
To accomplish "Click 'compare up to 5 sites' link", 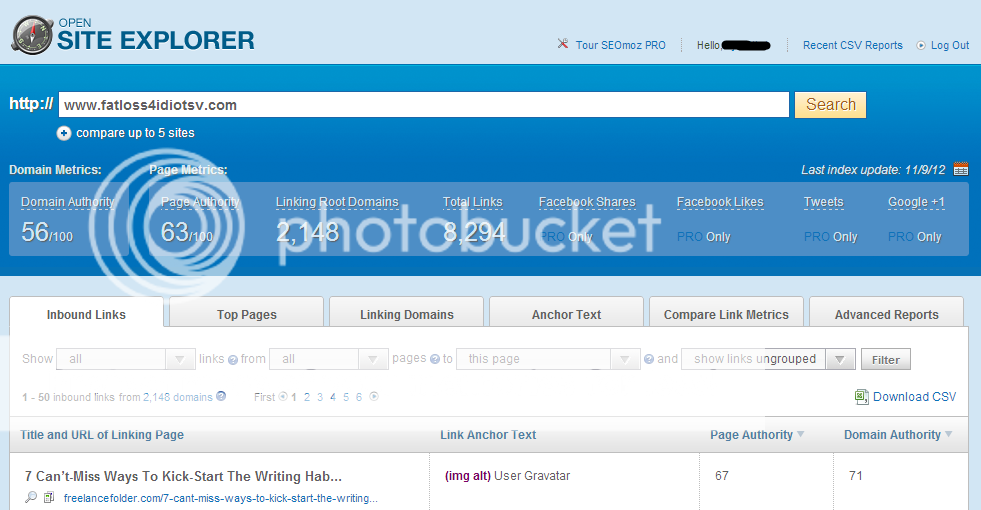I will point(135,133).
